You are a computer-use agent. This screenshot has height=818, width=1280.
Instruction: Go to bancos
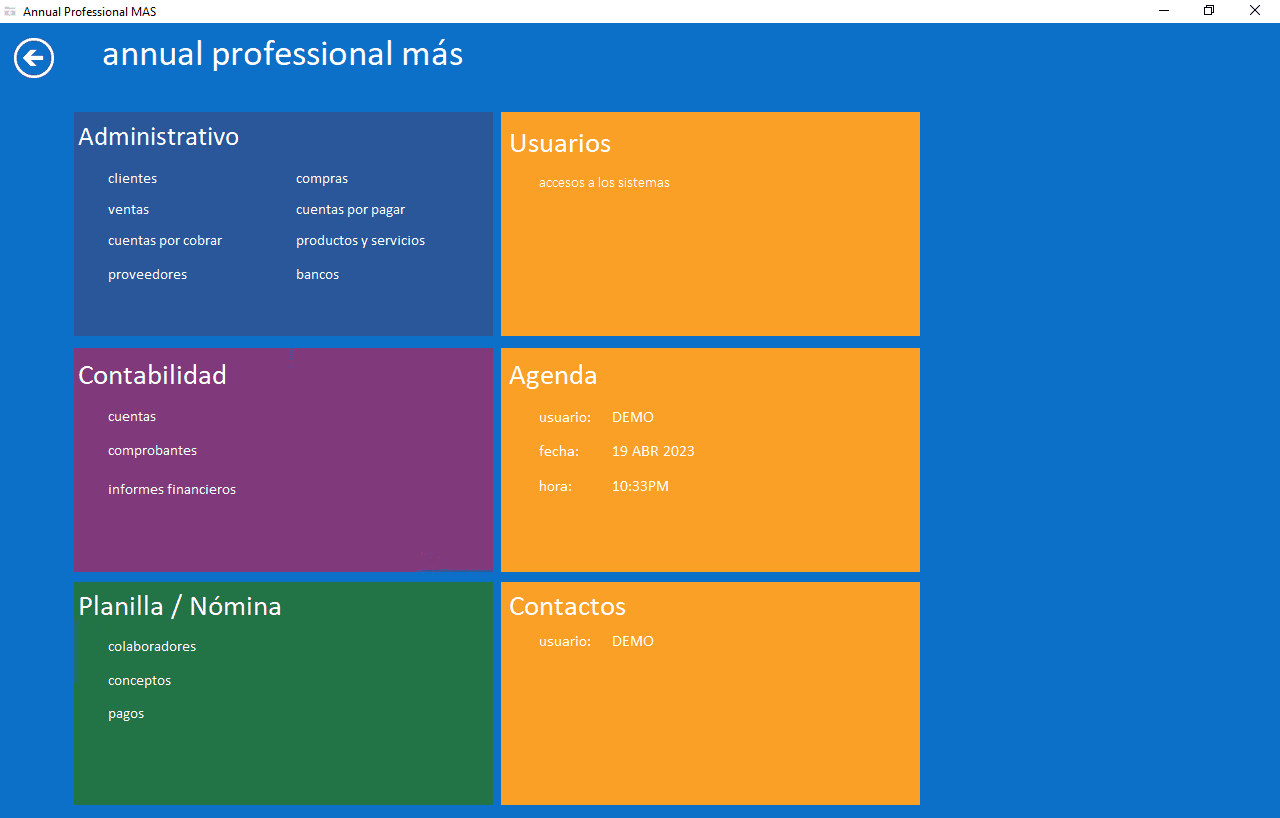point(317,275)
